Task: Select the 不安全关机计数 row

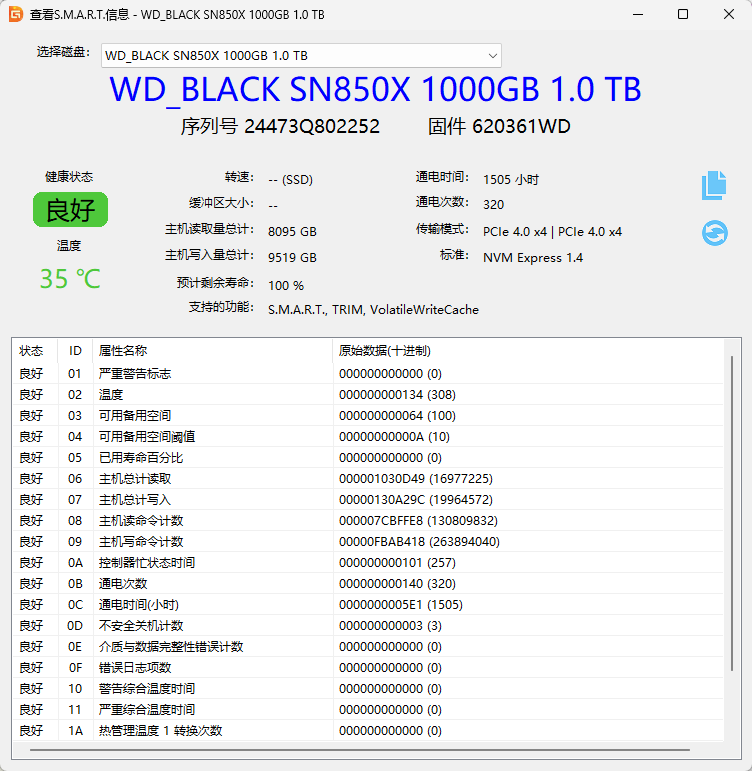Action: click(368, 625)
